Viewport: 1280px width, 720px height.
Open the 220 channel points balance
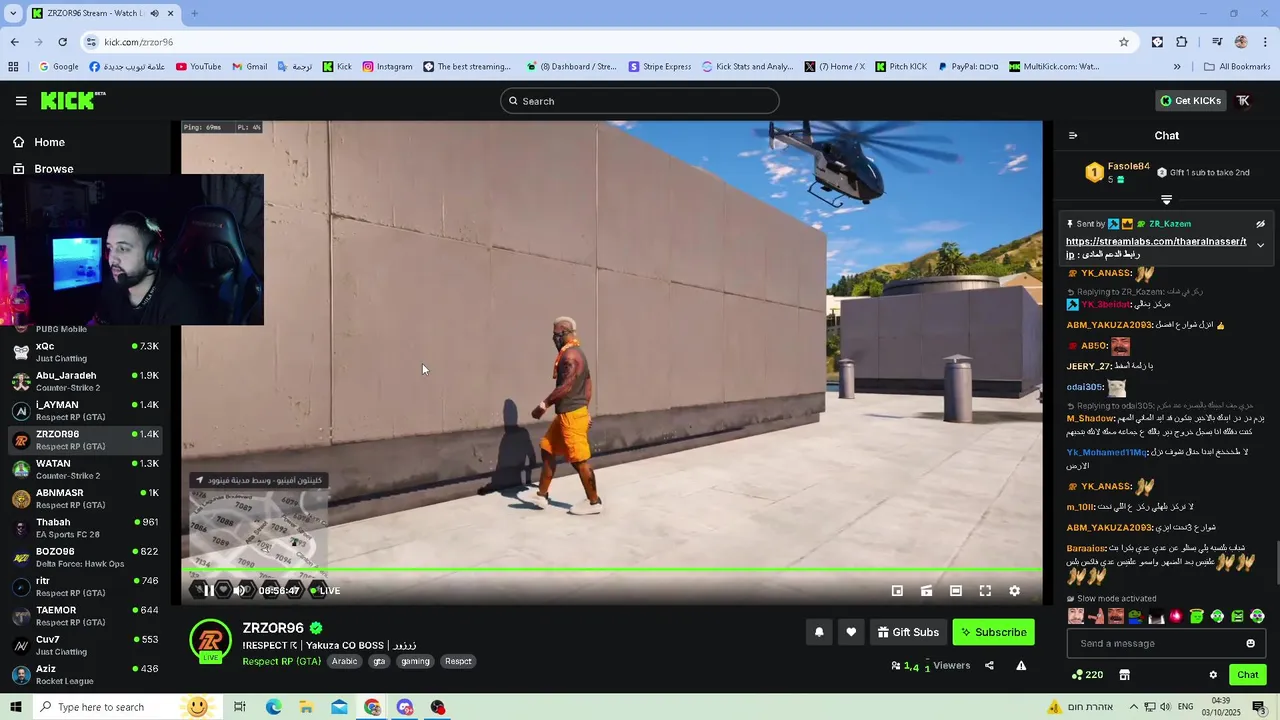coord(1087,675)
